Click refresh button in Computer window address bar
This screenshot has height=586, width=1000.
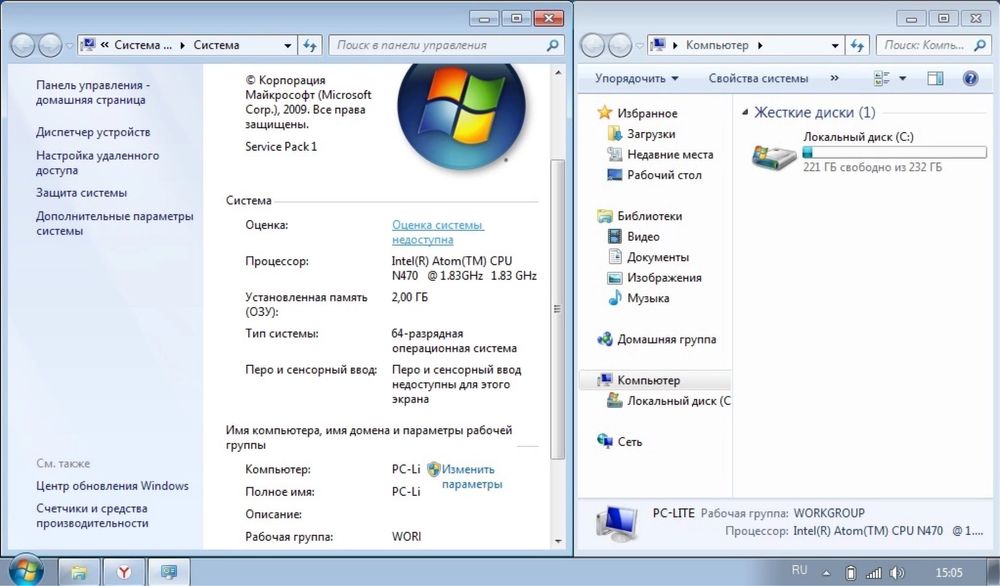pos(857,45)
